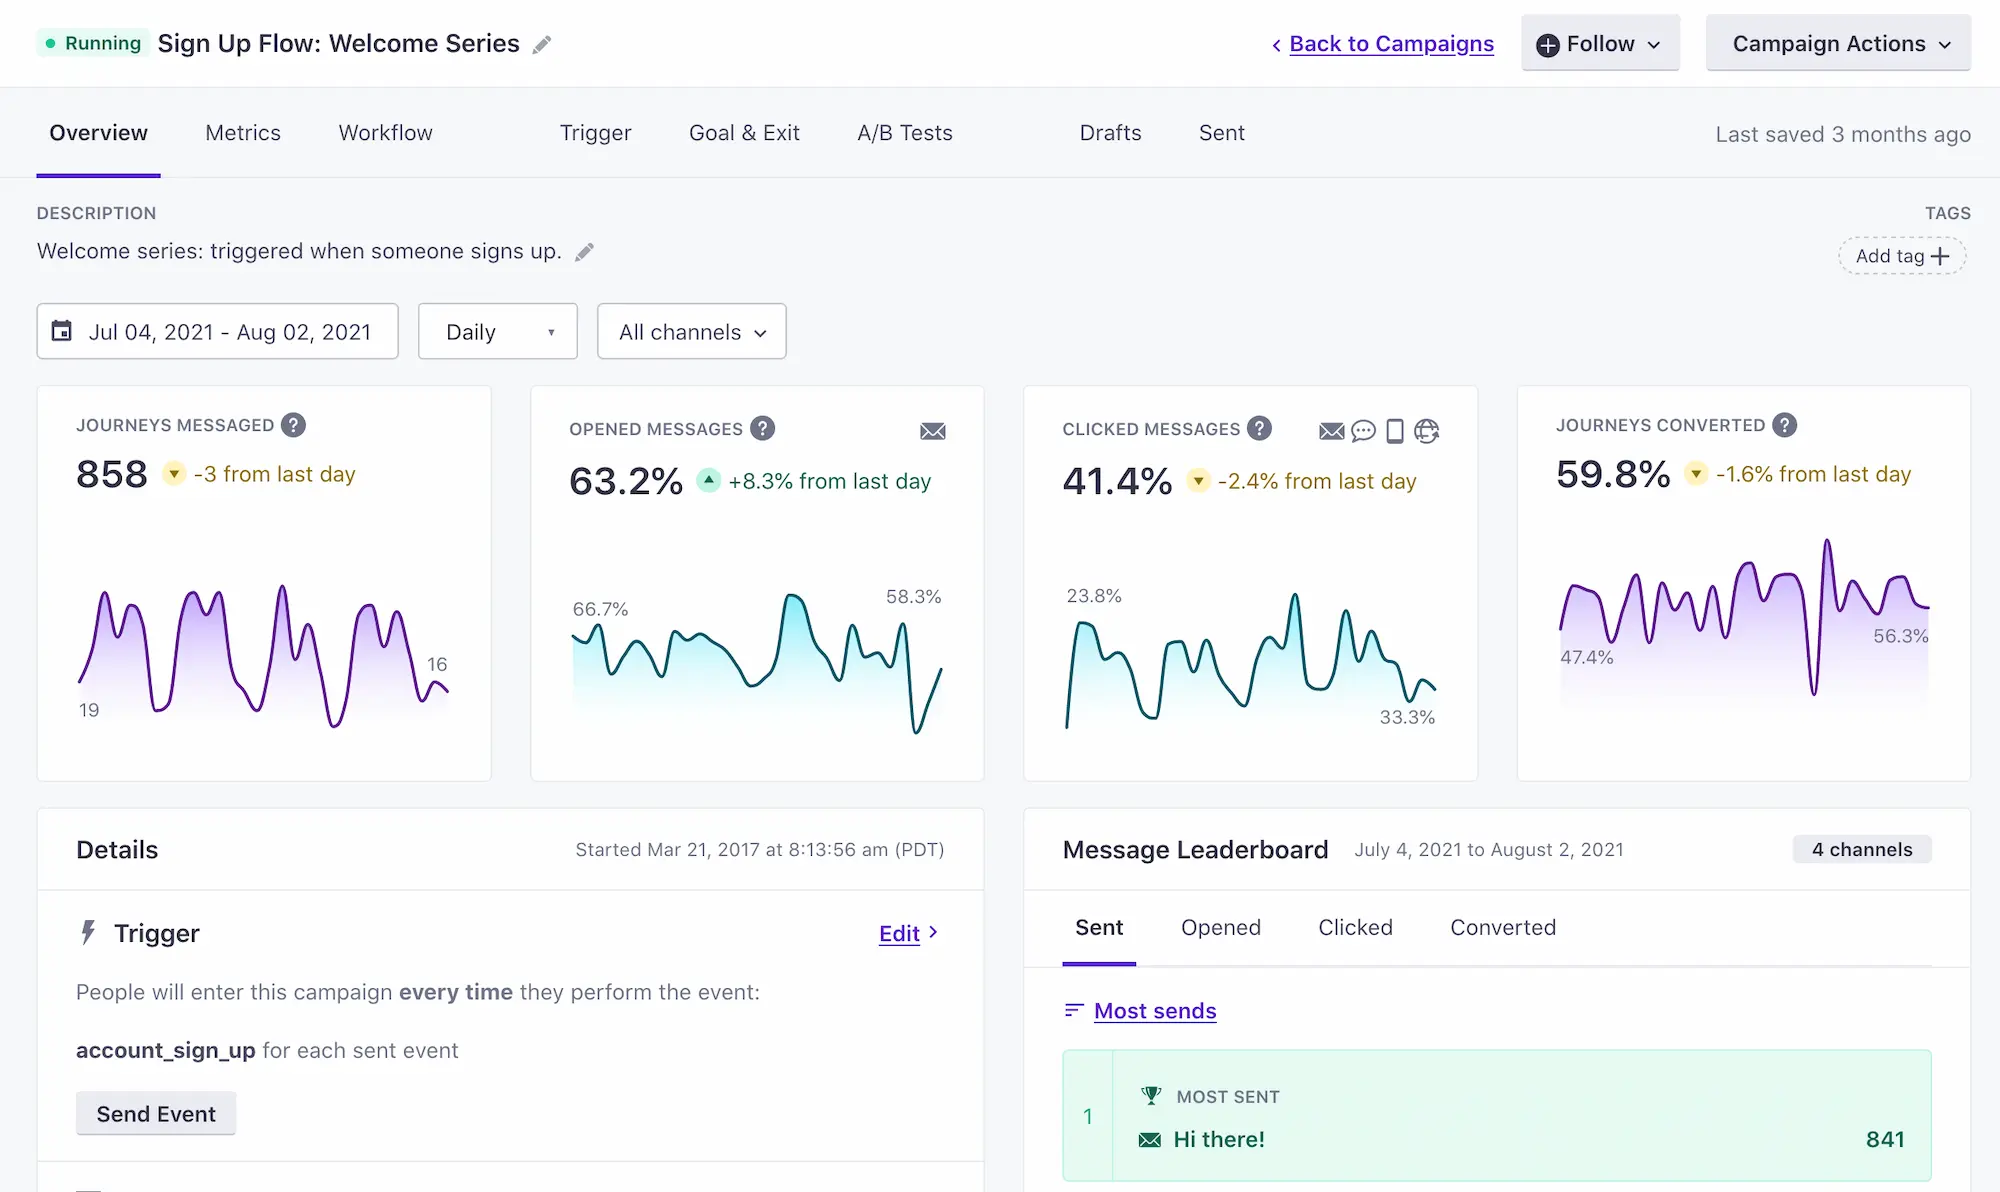Click the Add tag button
The height and width of the screenshot is (1192, 2000).
[1901, 256]
